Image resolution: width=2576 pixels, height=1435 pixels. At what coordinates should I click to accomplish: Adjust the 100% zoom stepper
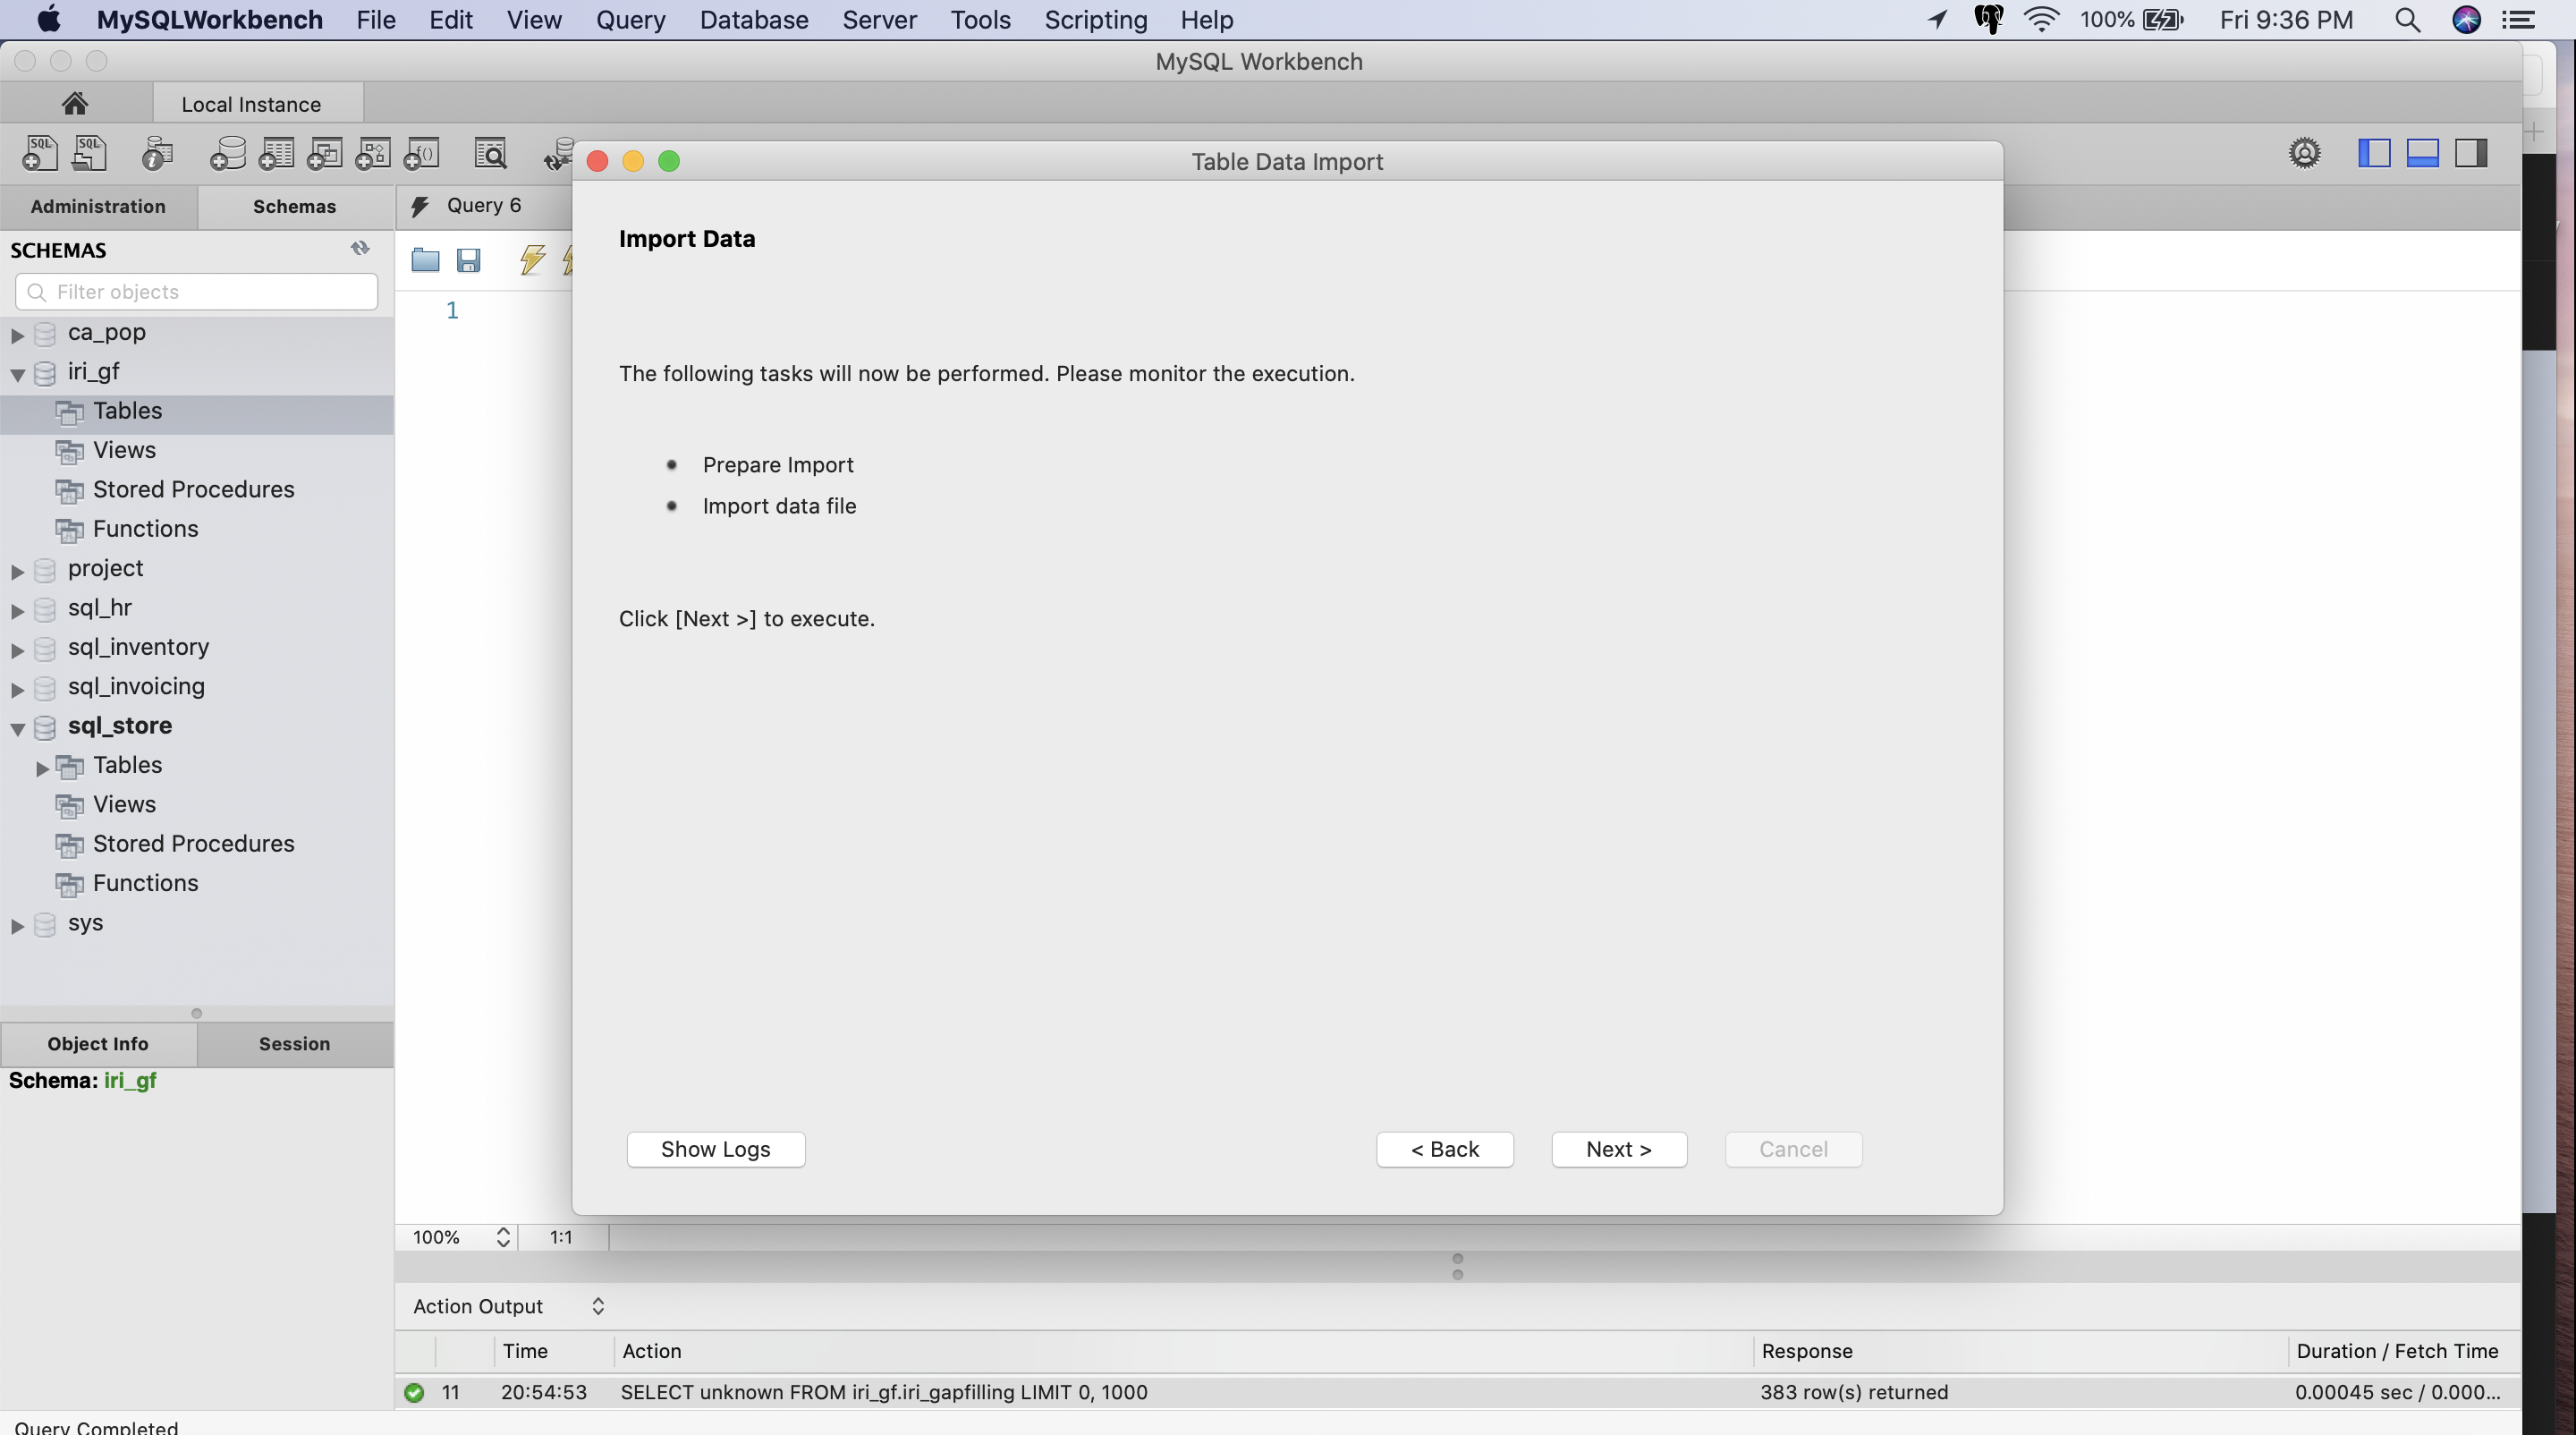point(503,1236)
